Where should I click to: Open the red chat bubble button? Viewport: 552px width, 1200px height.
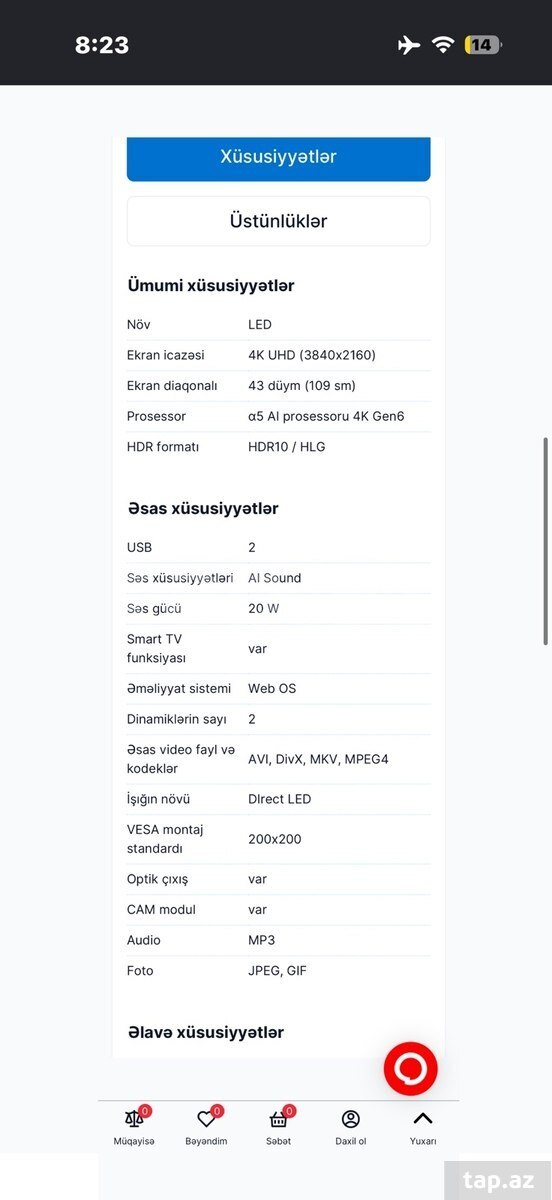[411, 1068]
